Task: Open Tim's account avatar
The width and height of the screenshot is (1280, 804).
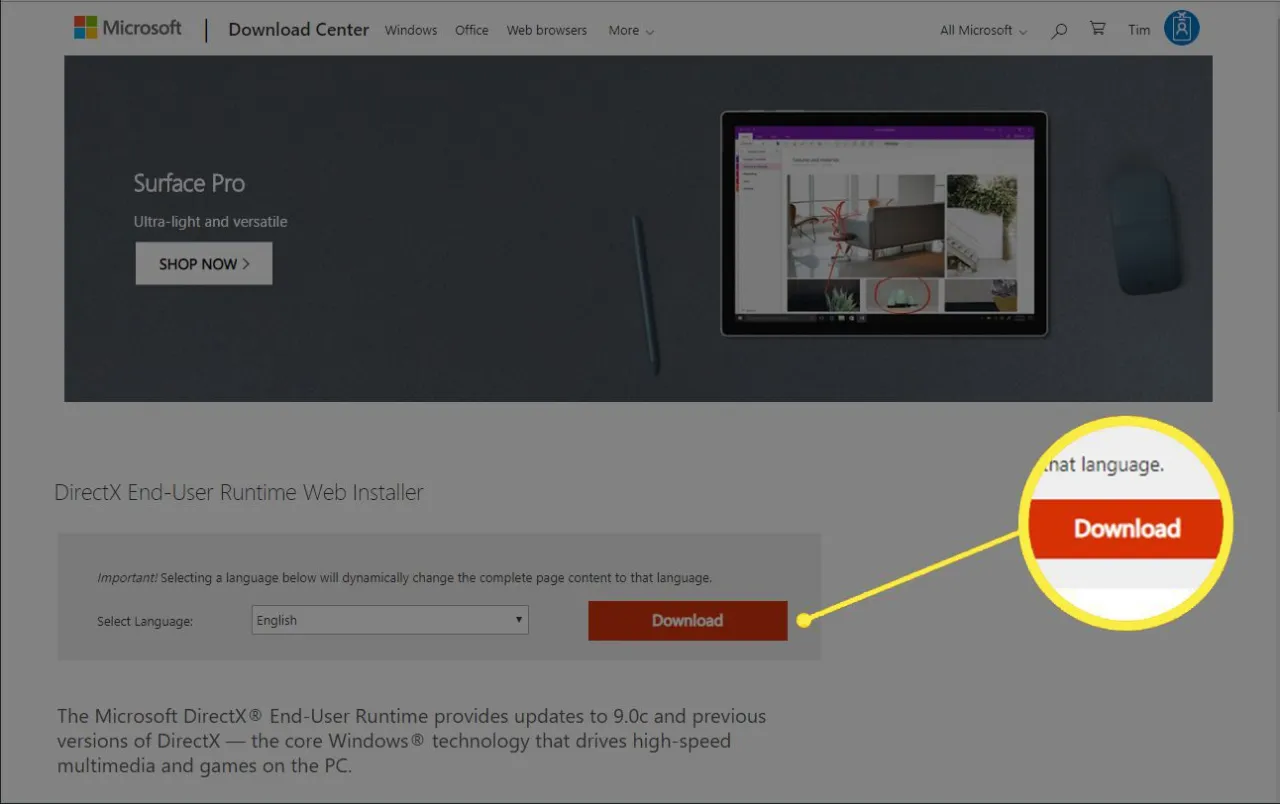Action: (x=1181, y=28)
